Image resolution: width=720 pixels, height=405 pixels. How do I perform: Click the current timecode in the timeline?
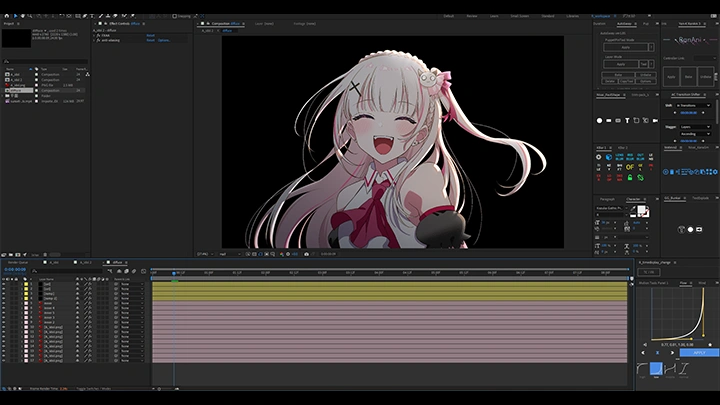pos(15,270)
